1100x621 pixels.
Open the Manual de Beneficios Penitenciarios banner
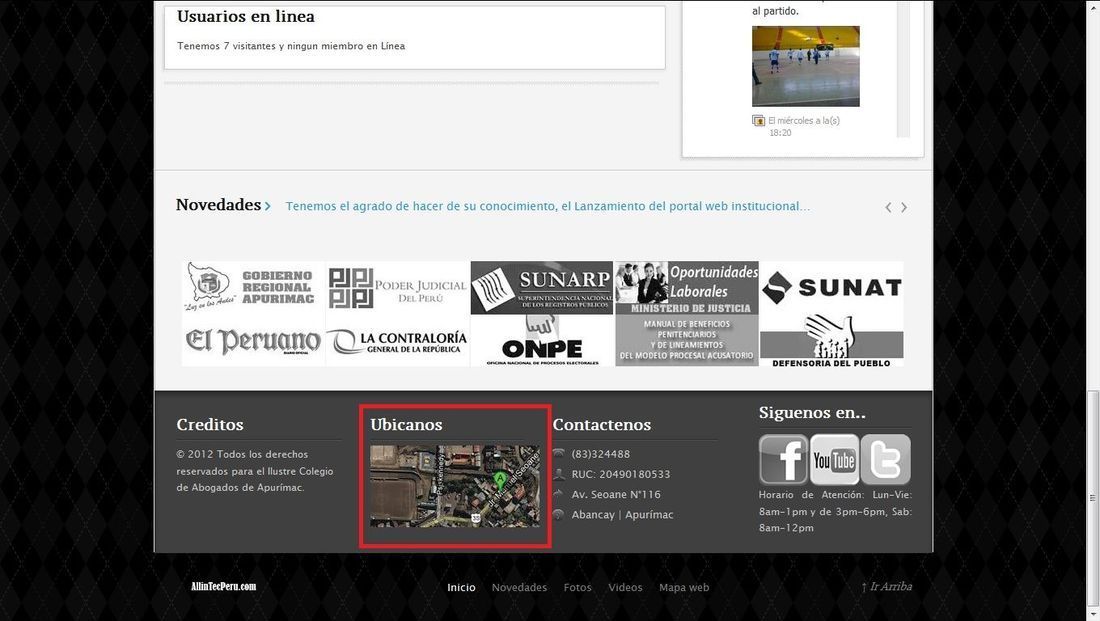687,340
